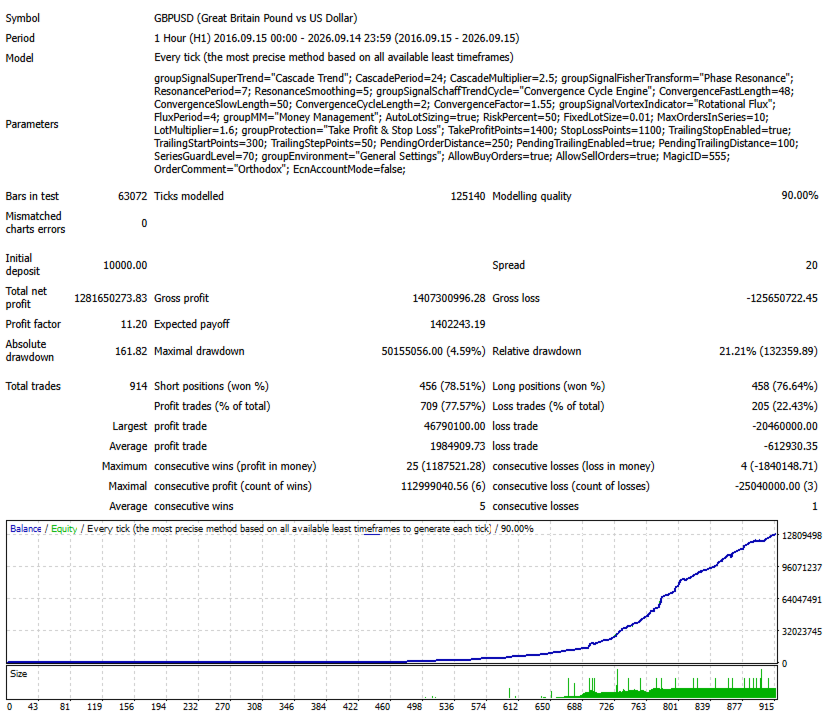Click the 915 marker on chart axis

click(x=766, y=706)
